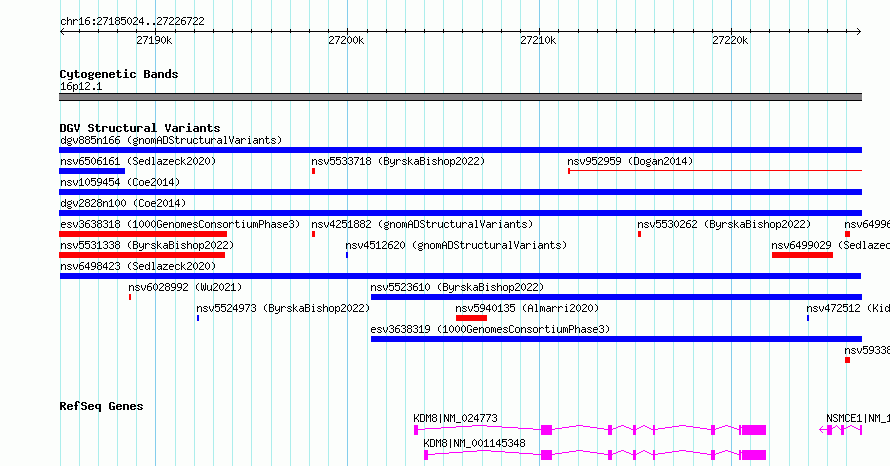Click the blue bar under esv3638319
Viewport: 890px width, 466px height.
616,339
